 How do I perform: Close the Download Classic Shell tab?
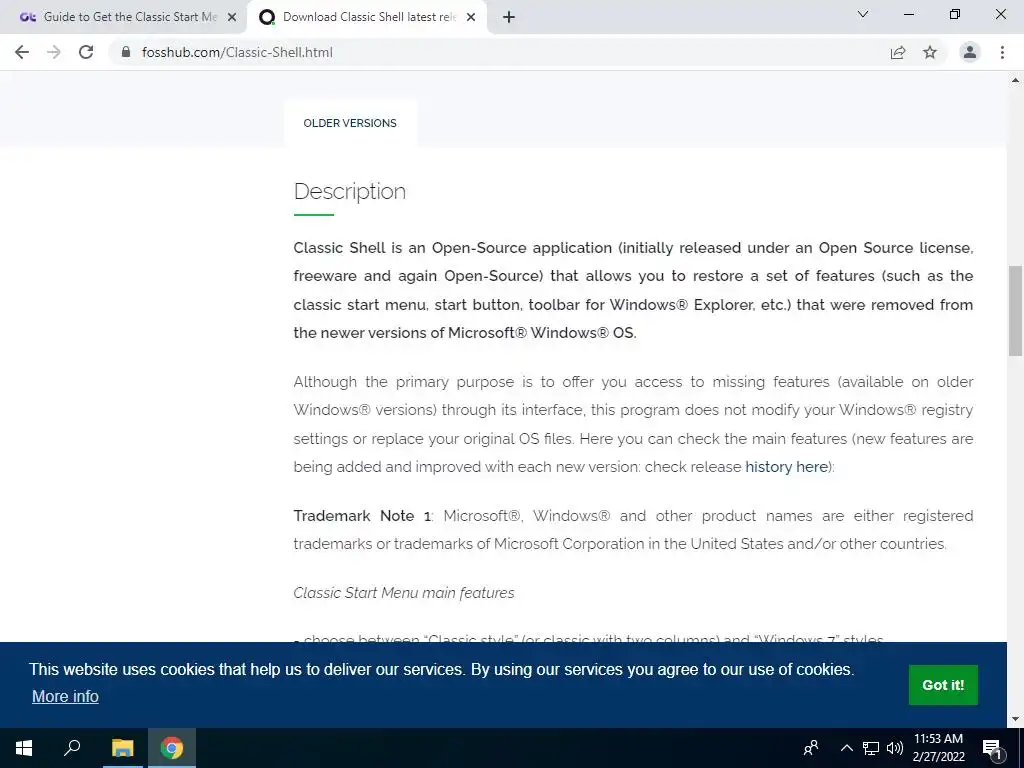pos(471,18)
